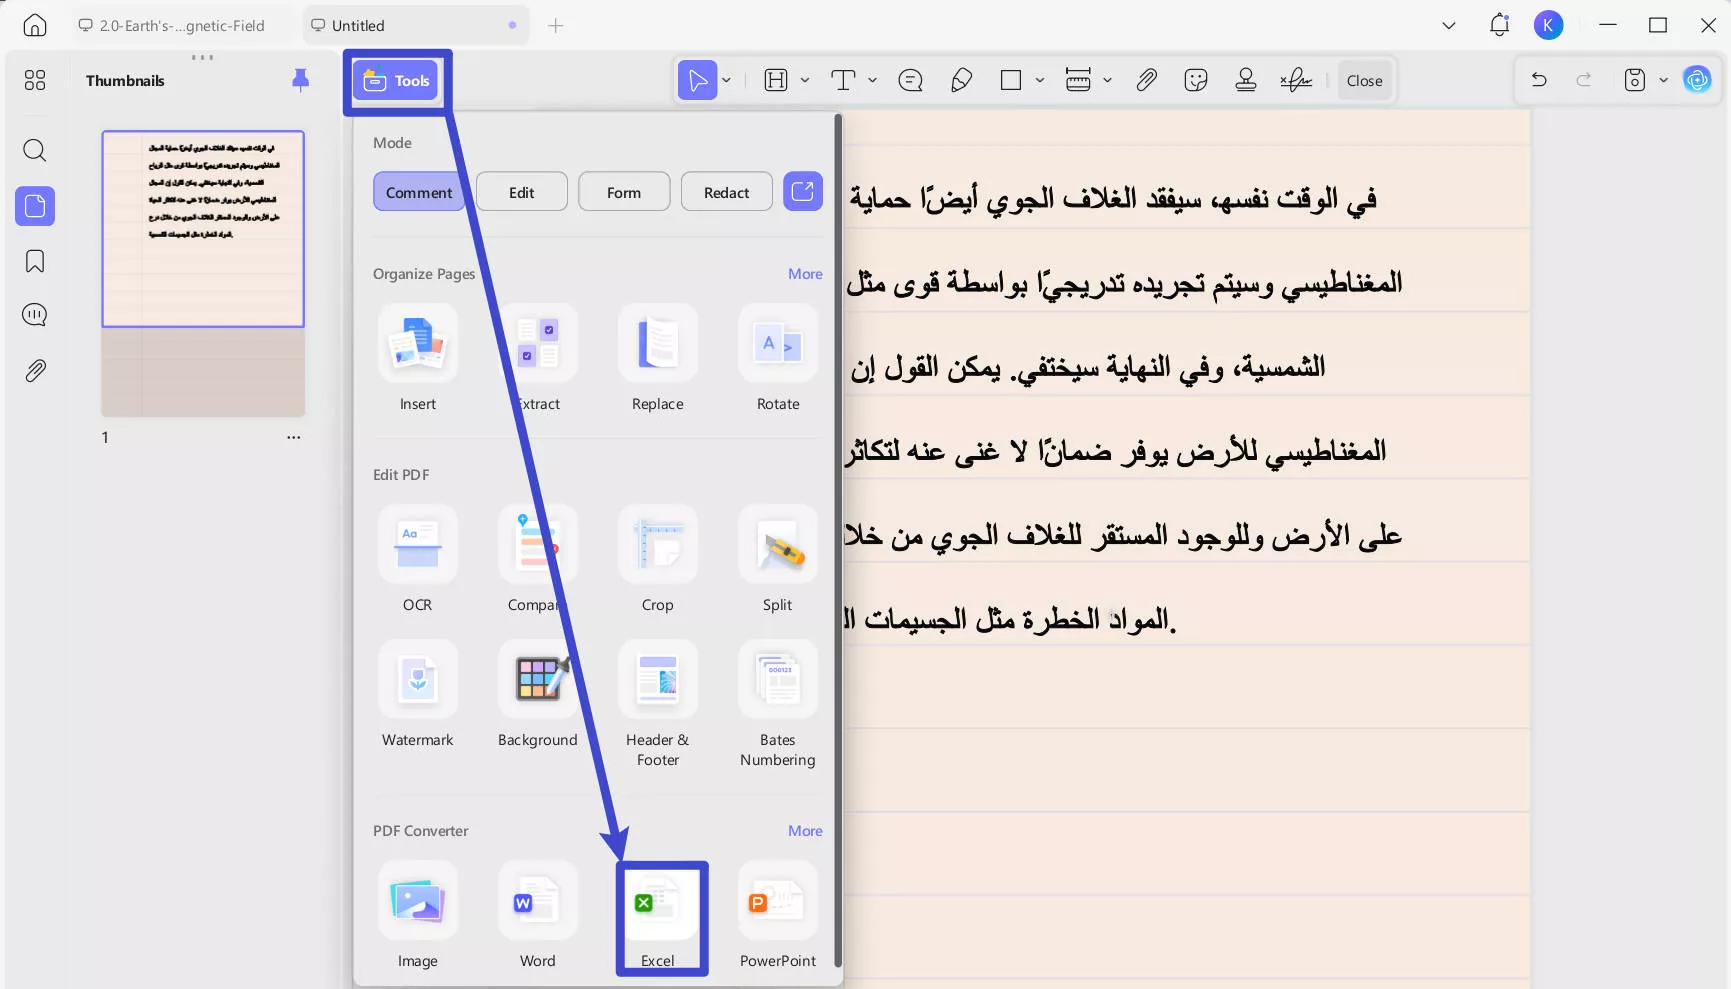The image size is (1731, 989).
Task: Click More next to PDF Converter
Action: tap(805, 830)
